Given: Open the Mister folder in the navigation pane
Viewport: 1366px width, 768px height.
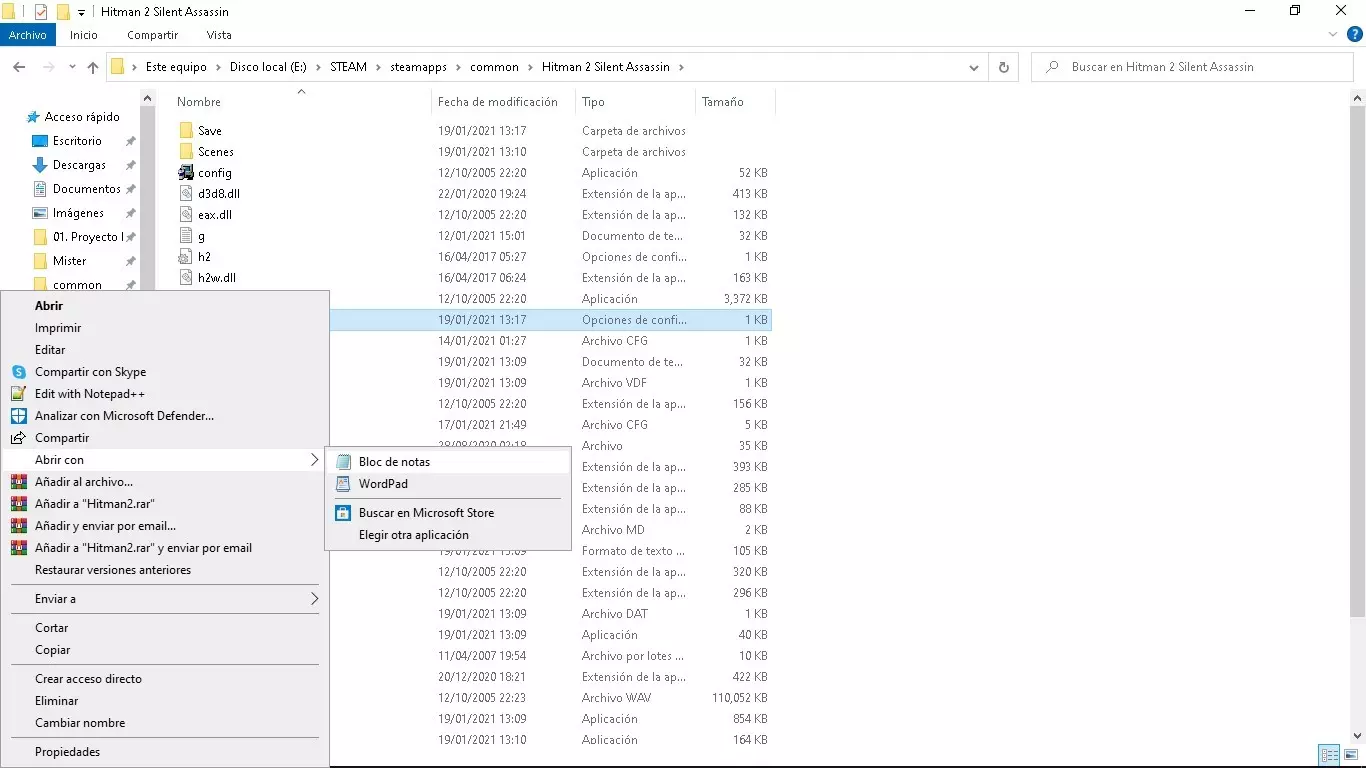Looking at the screenshot, I should (x=70, y=261).
